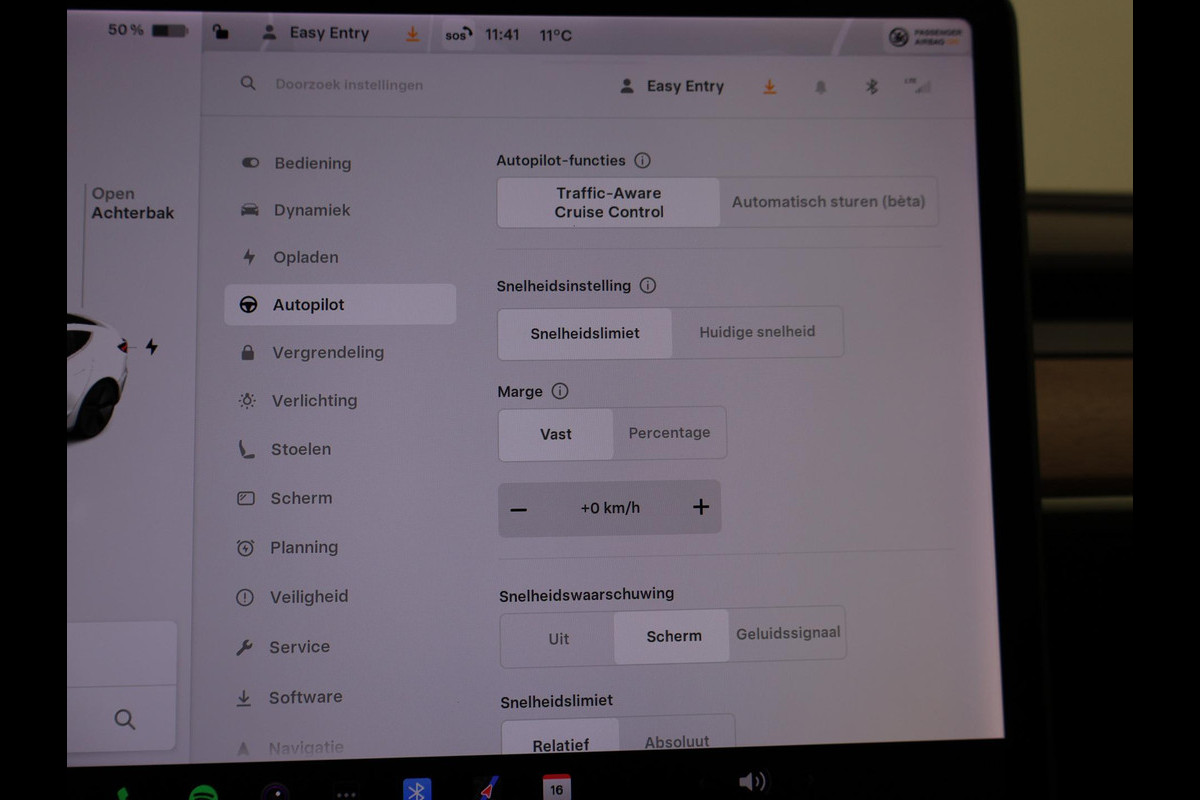Open the calendar app in bottom bar
The image size is (1200, 800).
coord(556,787)
